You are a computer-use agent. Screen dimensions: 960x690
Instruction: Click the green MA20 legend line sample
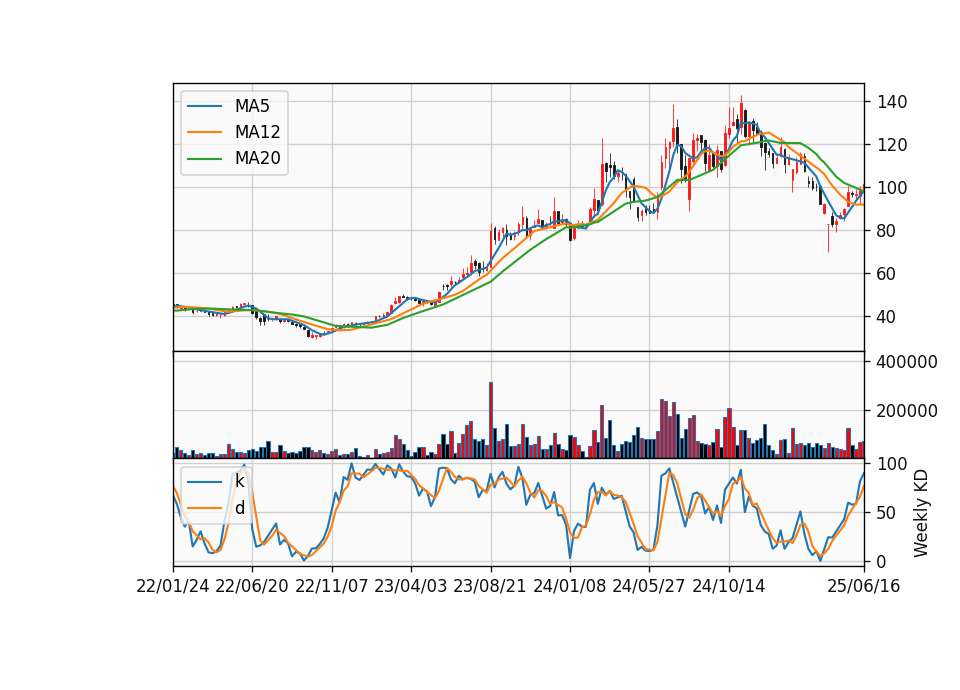pos(204,158)
